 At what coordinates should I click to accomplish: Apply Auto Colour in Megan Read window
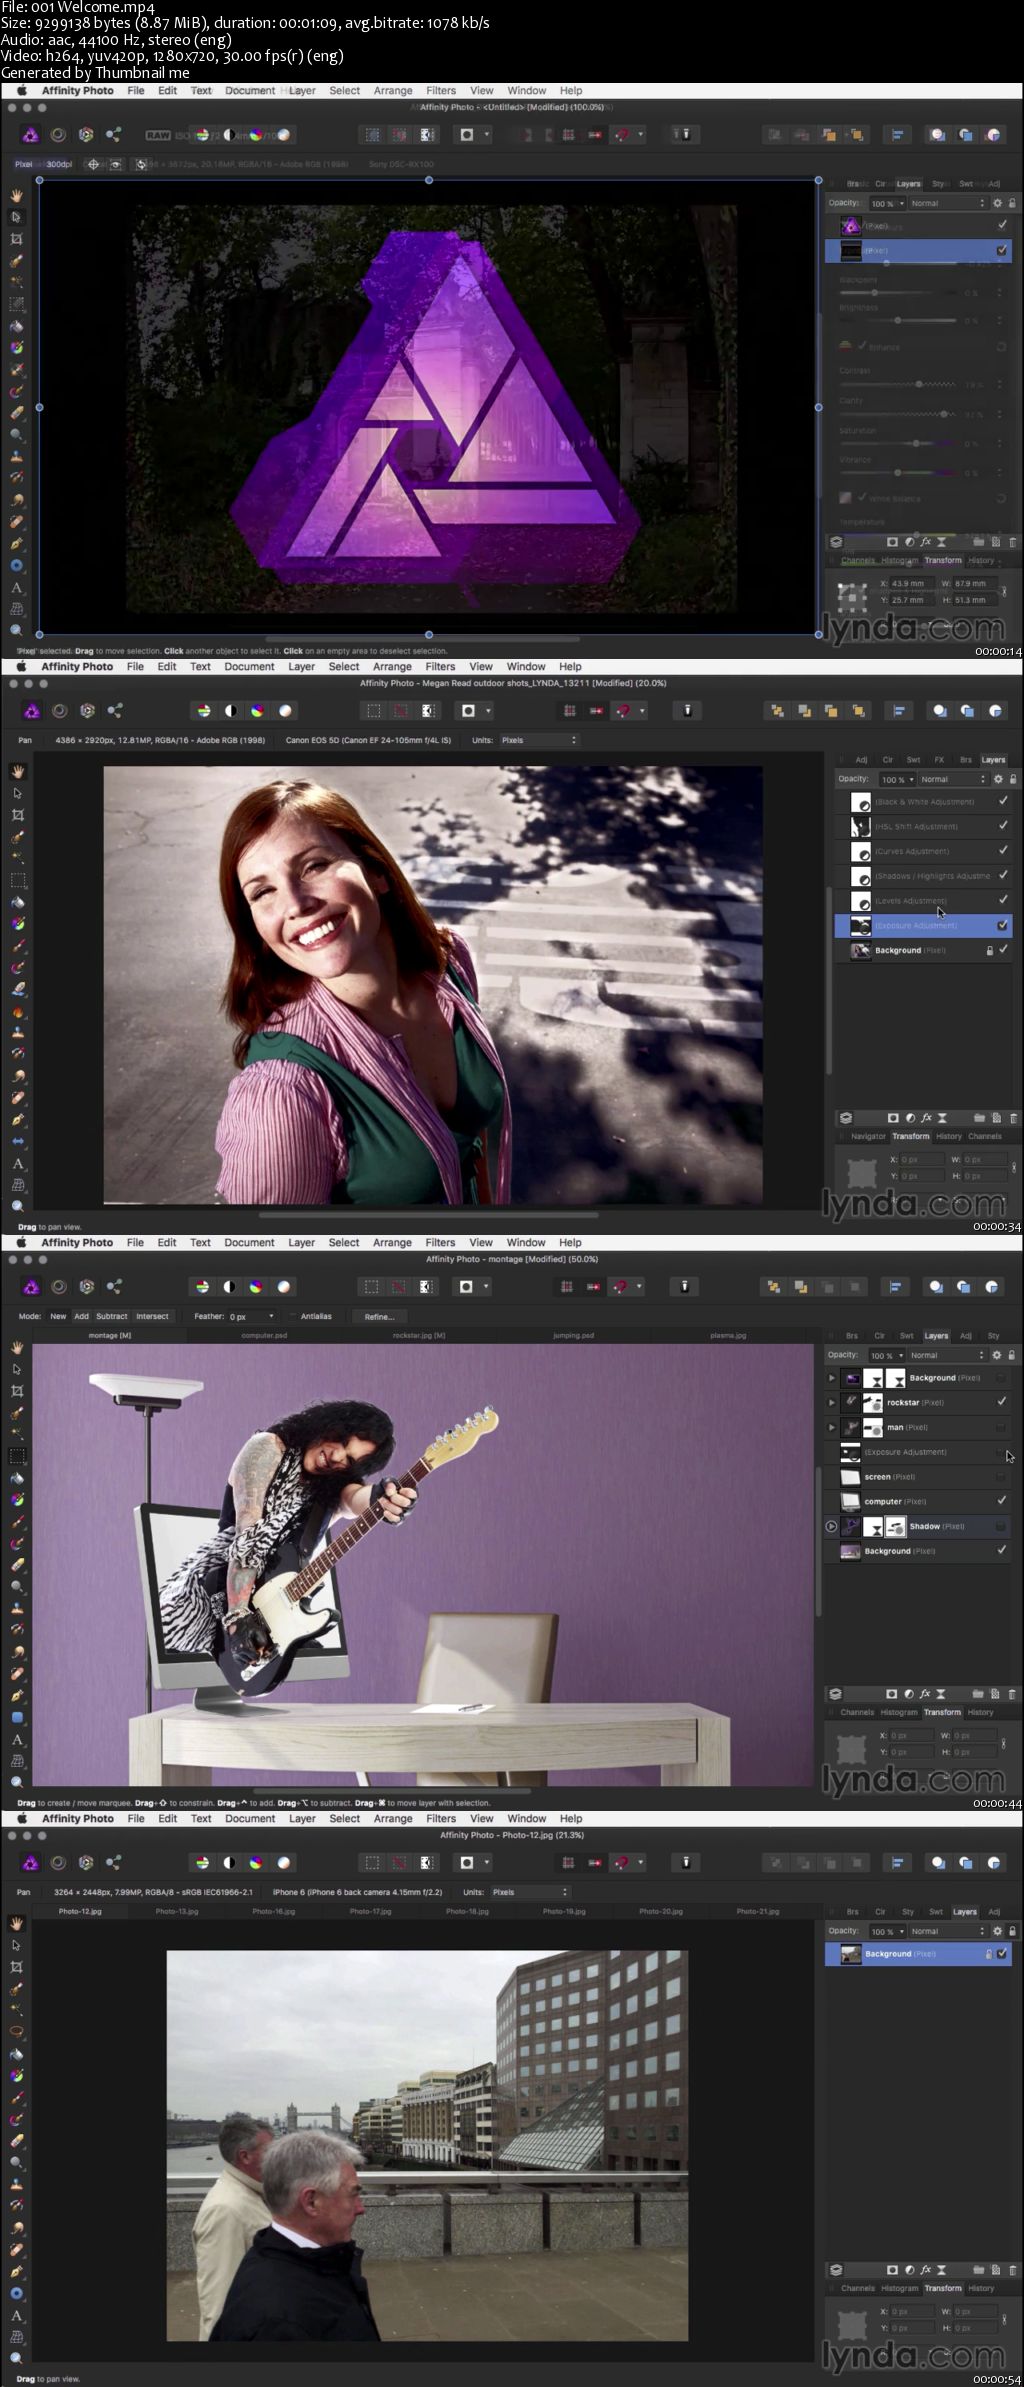pyautogui.click(x=258, y=711)
